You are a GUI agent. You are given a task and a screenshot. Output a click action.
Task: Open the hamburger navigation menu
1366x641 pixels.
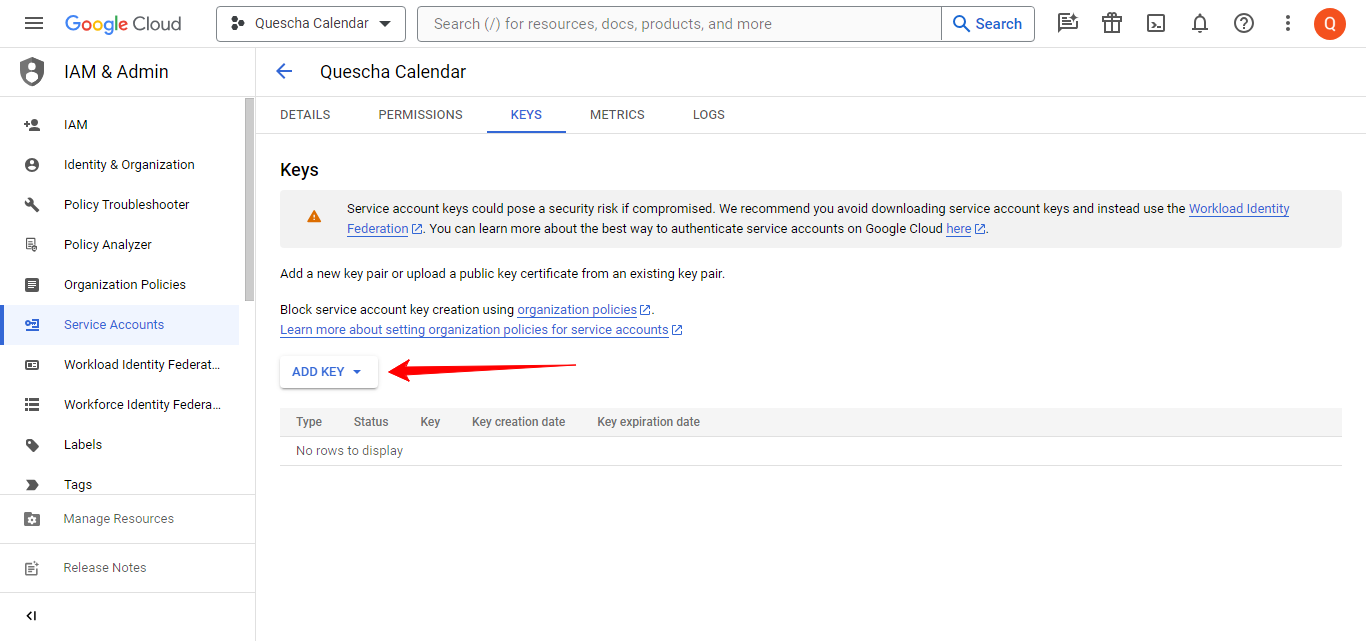point(34,24)
